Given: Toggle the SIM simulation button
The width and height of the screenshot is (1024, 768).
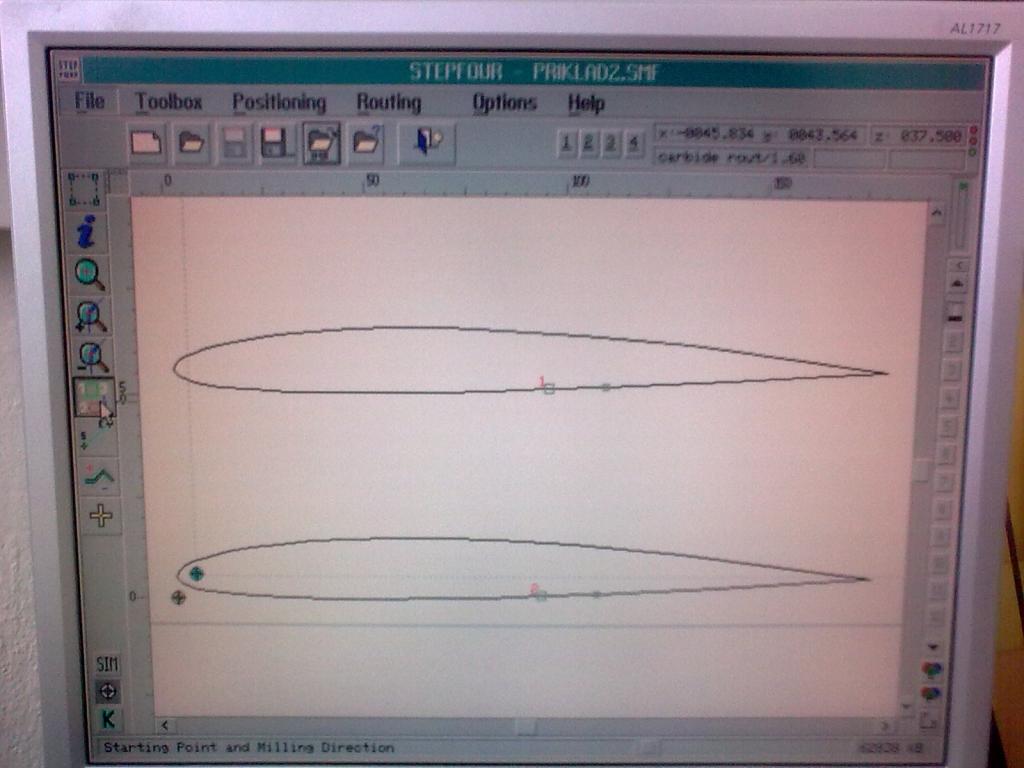Looking at the screenshot, I should point(107,664).
